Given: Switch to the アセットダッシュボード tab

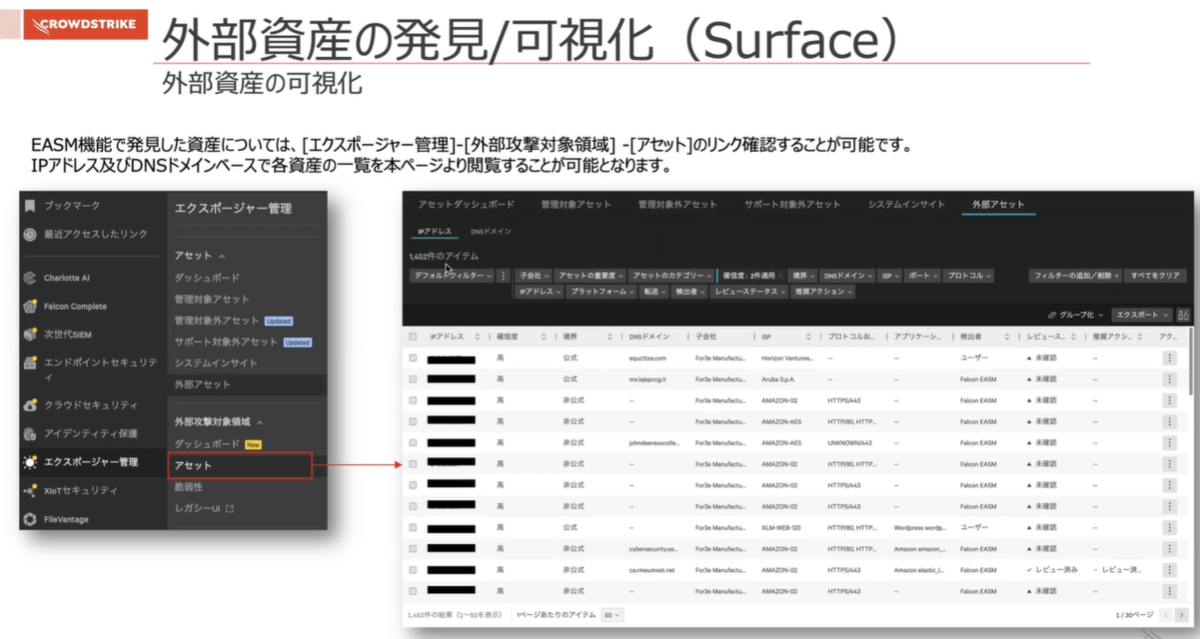Looking at the screenshot, I should [x=466, y=204].
